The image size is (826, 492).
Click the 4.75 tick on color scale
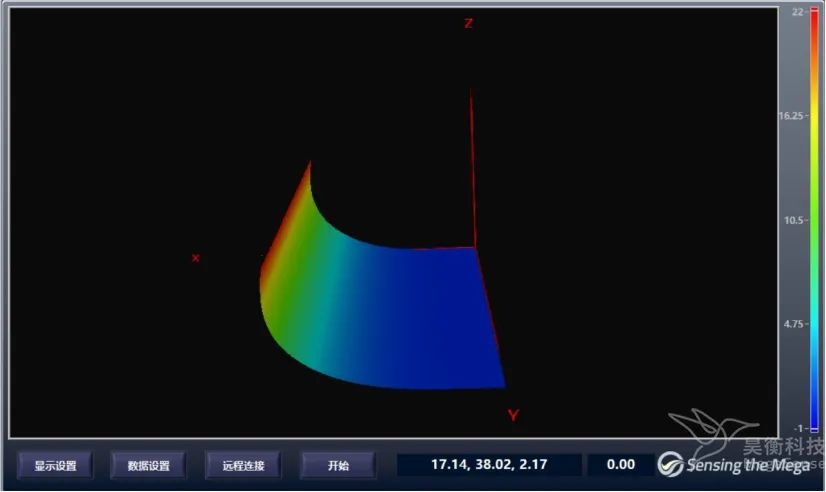click(794, 324)
